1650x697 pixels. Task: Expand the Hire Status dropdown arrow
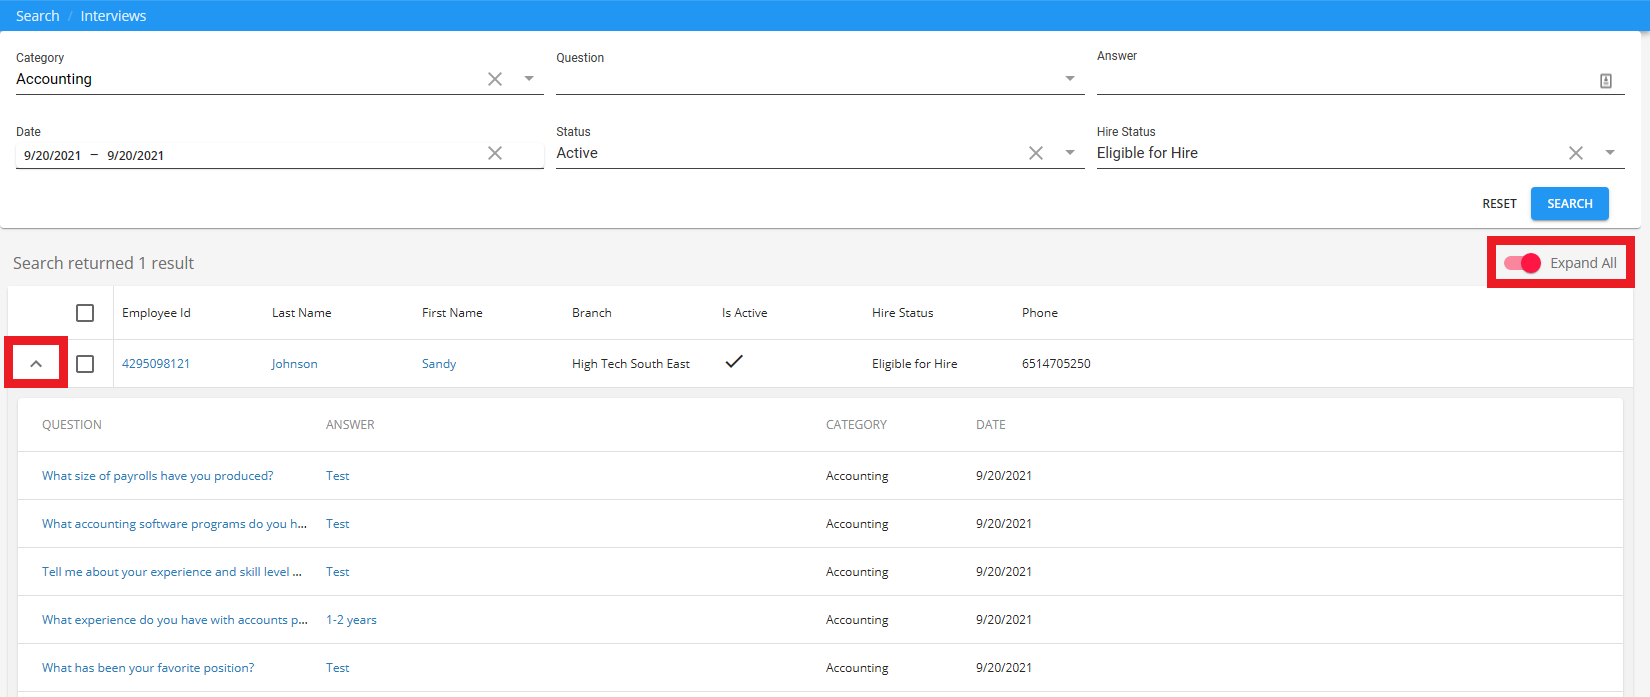click(1610, 153)
